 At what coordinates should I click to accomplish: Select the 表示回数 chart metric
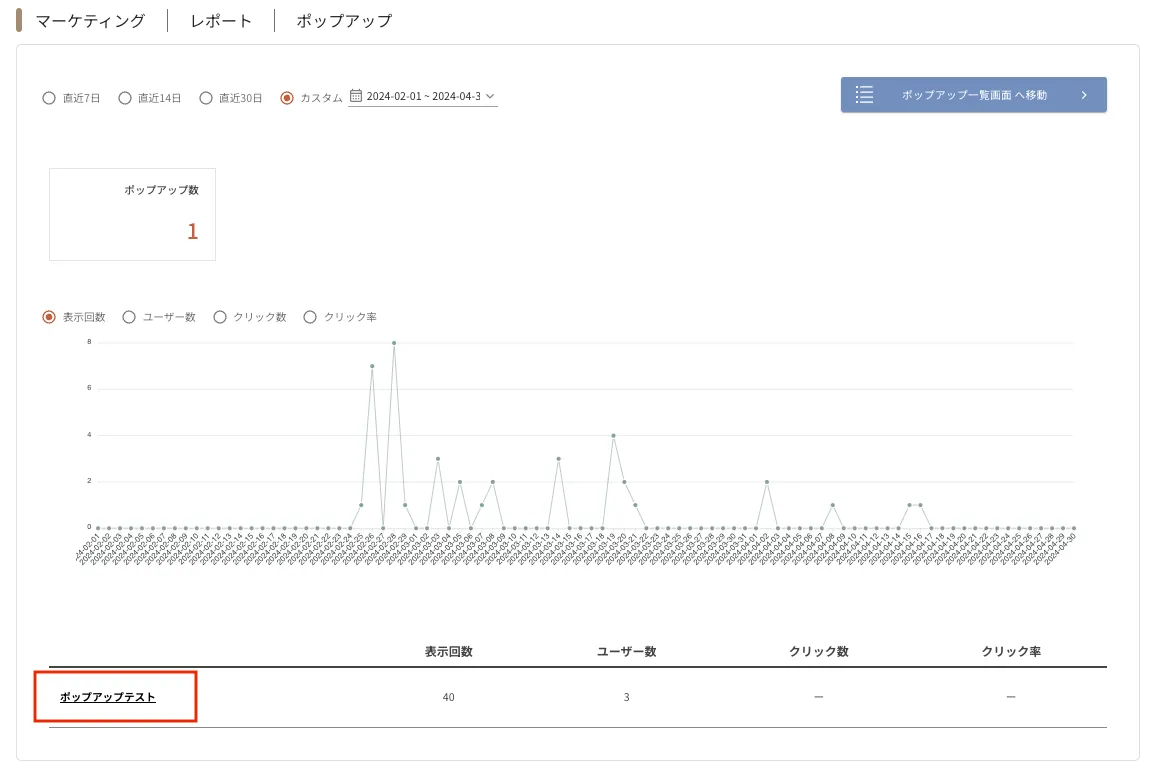click(49, 317)
